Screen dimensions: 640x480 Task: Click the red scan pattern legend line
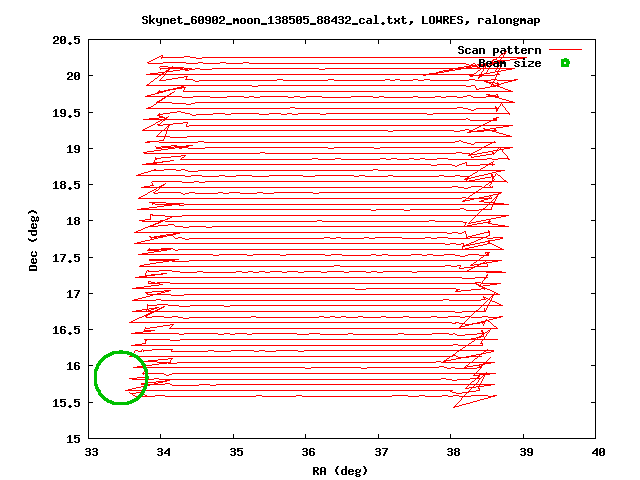click(x=565, y=49)
